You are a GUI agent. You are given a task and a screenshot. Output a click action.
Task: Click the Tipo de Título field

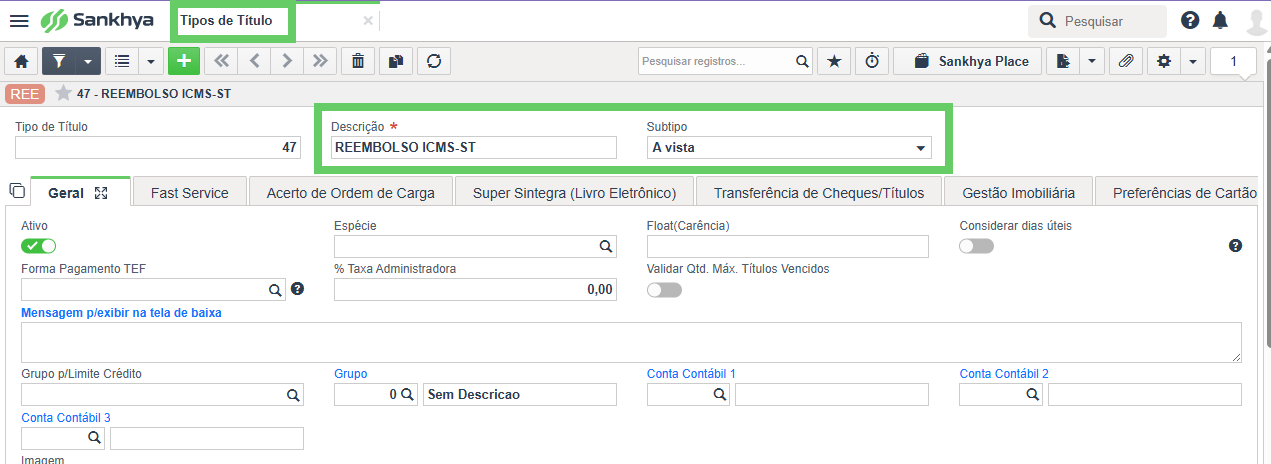pos(159,147)
